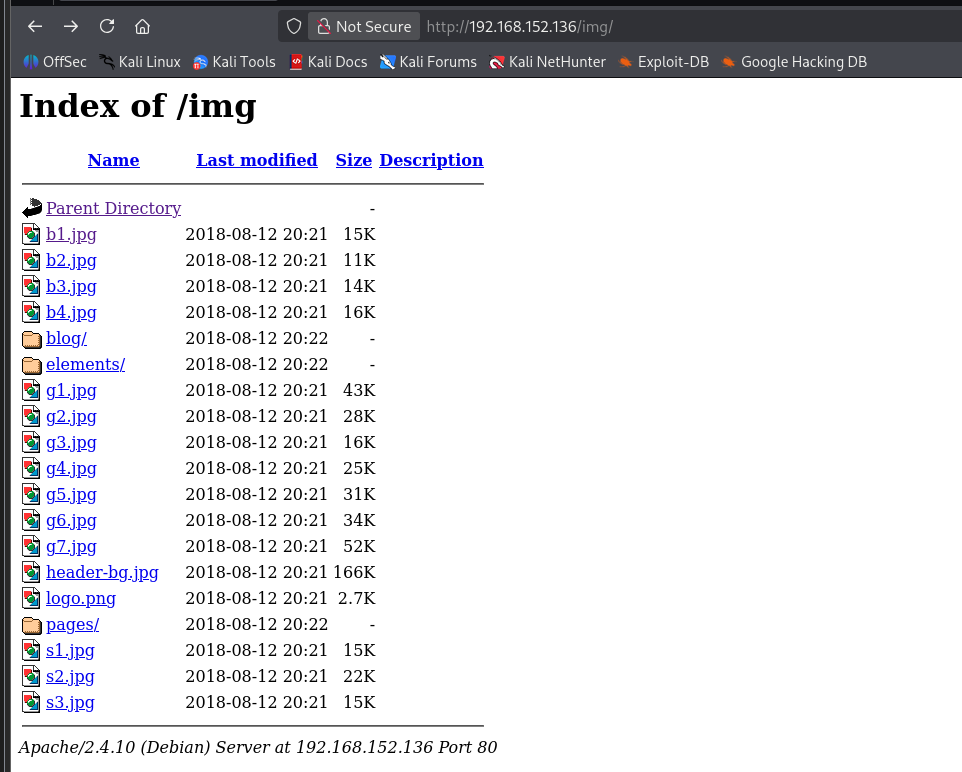
Task: Sort listing by Last modified column
Action: pyautogui.click(x=256, y=160)
